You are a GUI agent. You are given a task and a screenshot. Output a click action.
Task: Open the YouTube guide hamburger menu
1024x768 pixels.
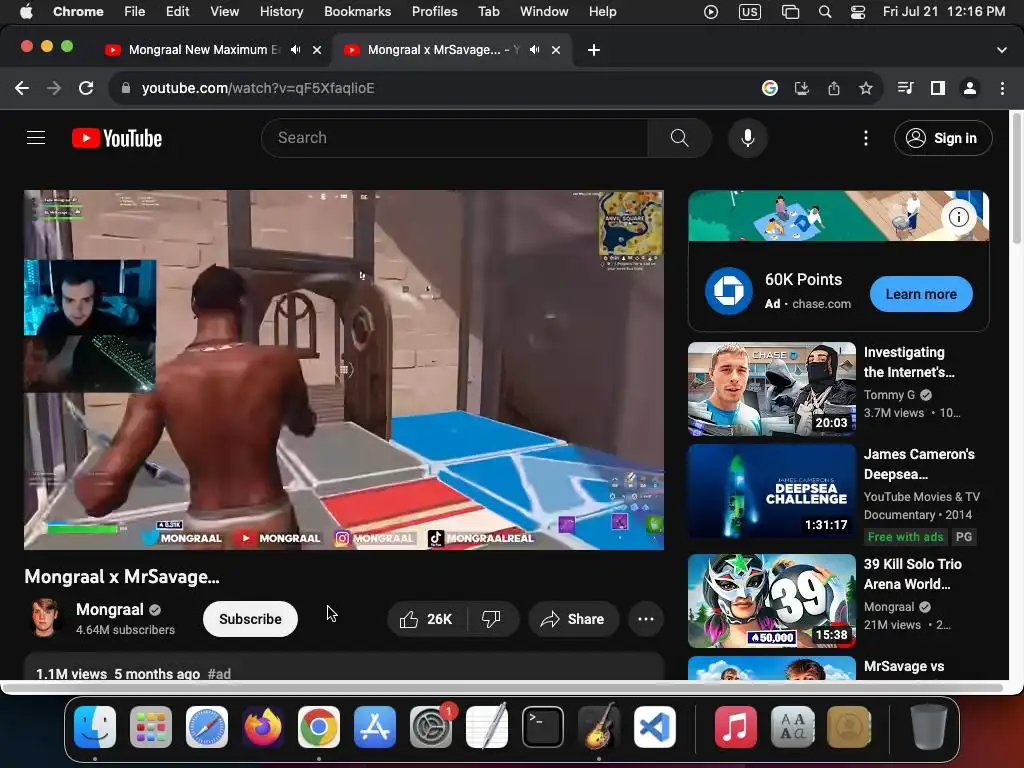pos(36,138)
